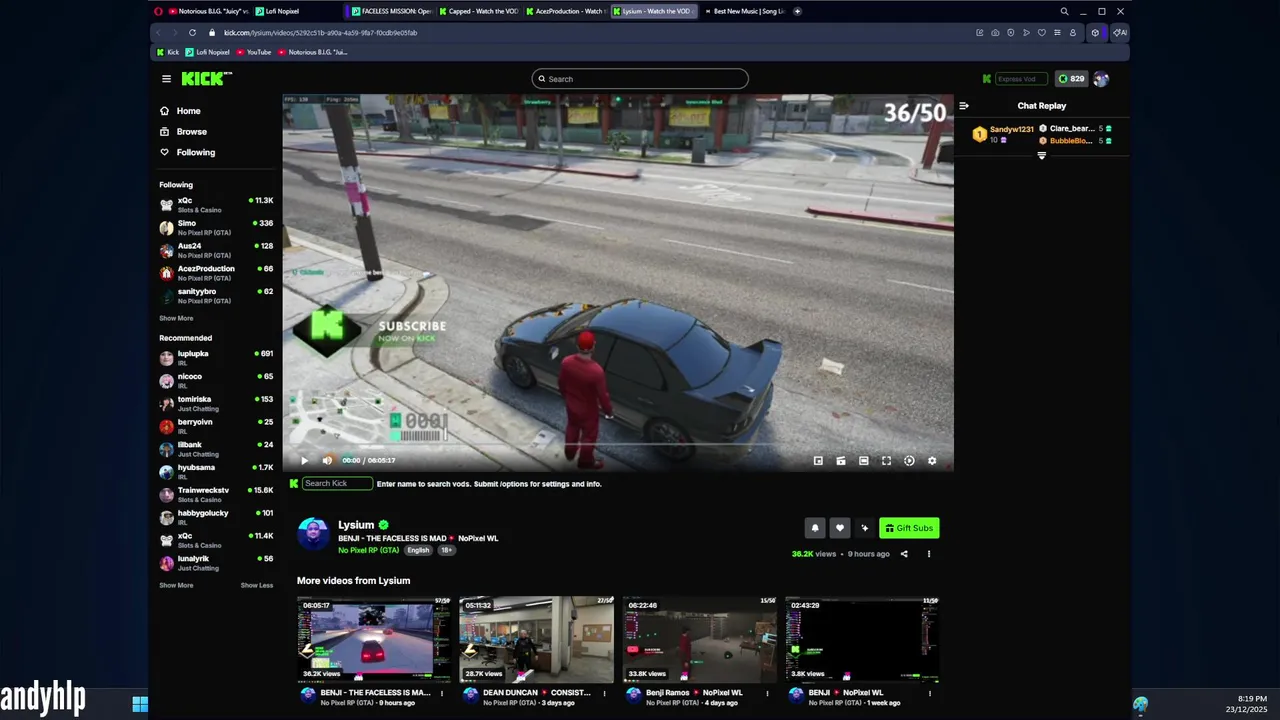Open the three-dot menu beside share icon
Screen dimensions: 1280x720
click(x=928, y=554)
